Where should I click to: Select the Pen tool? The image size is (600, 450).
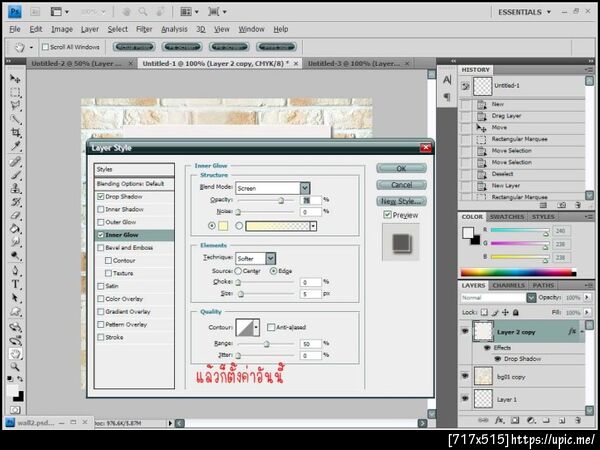15,271
